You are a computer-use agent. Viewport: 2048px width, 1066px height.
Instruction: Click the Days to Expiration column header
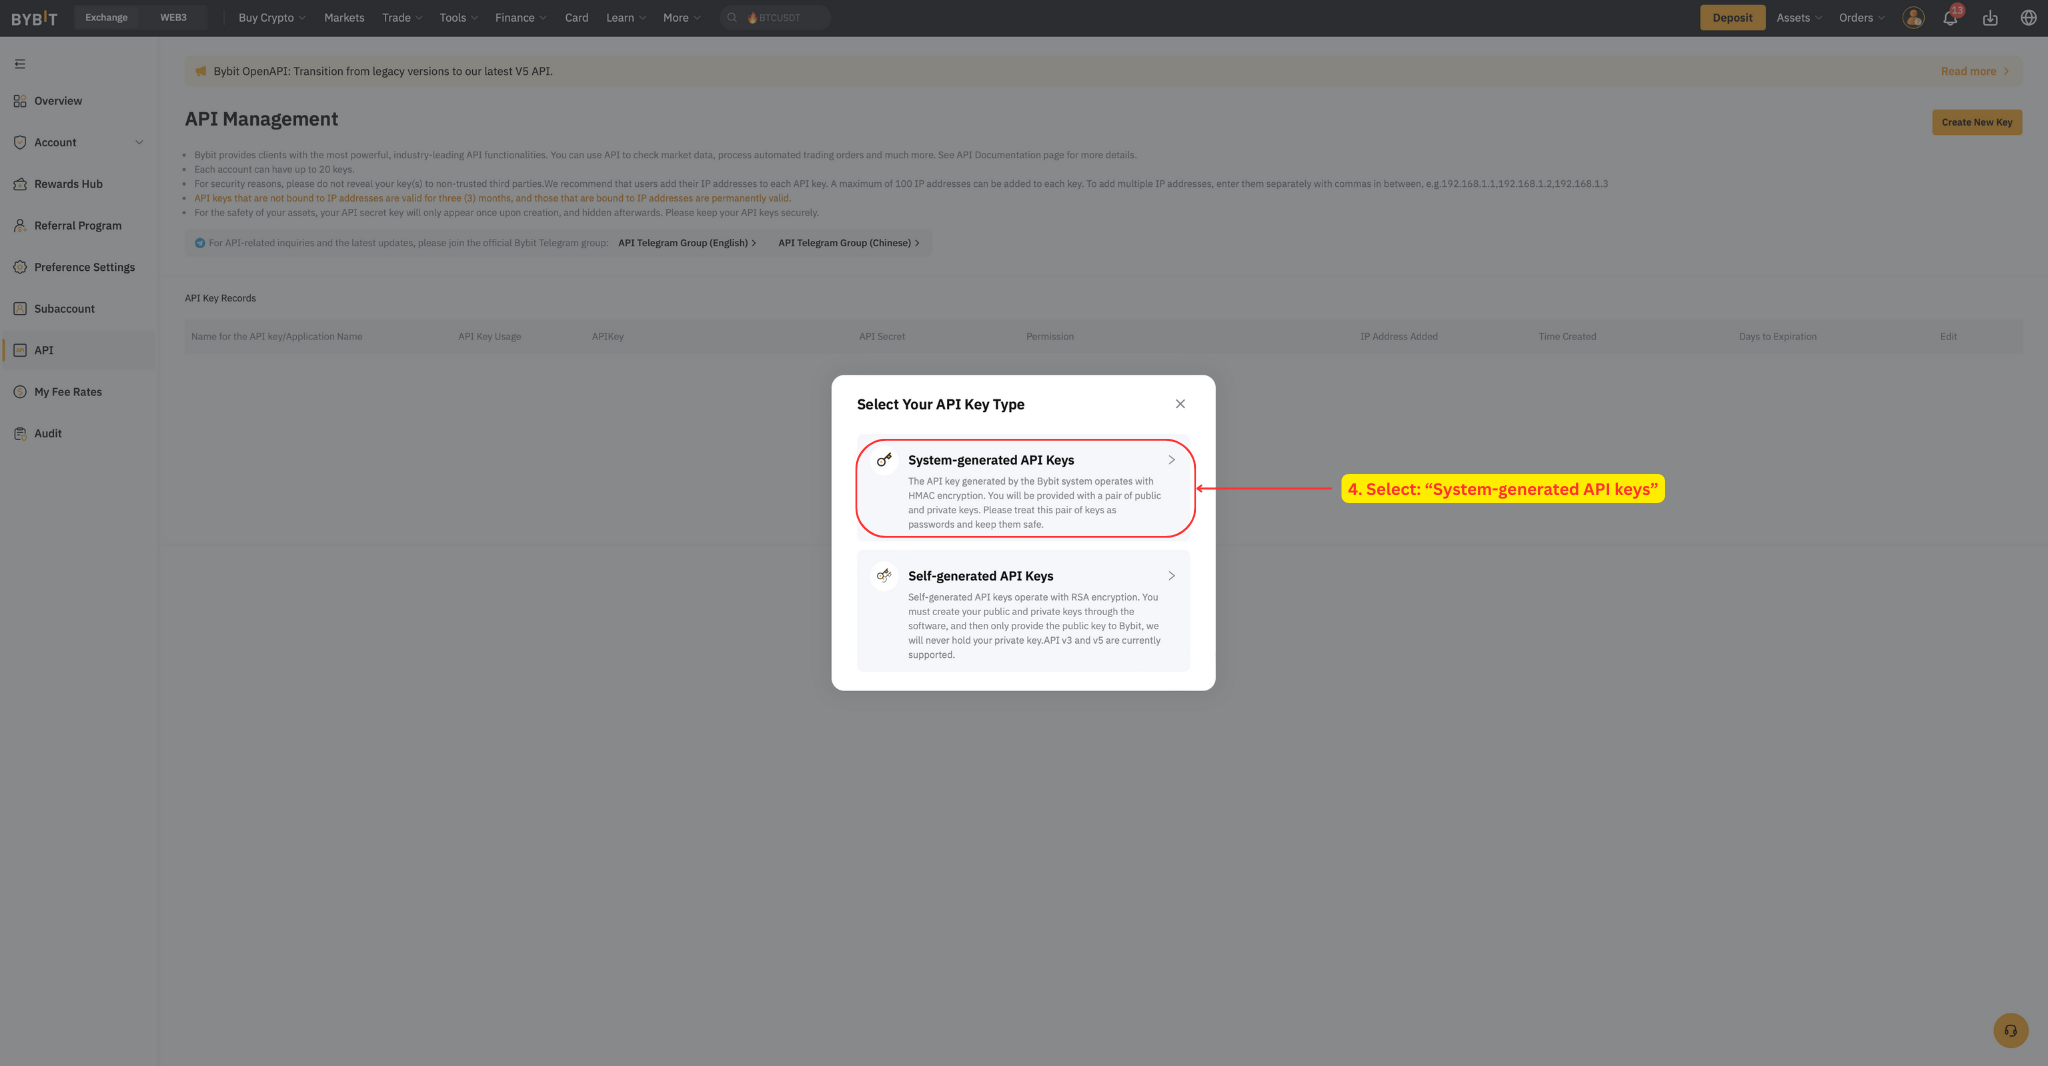tap(1777, 337)
